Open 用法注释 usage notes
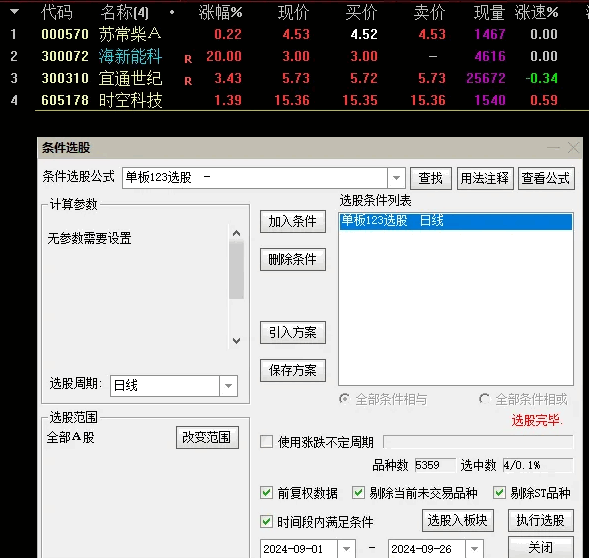The height and width of the screenshot is (558, 589). point(485,178)
